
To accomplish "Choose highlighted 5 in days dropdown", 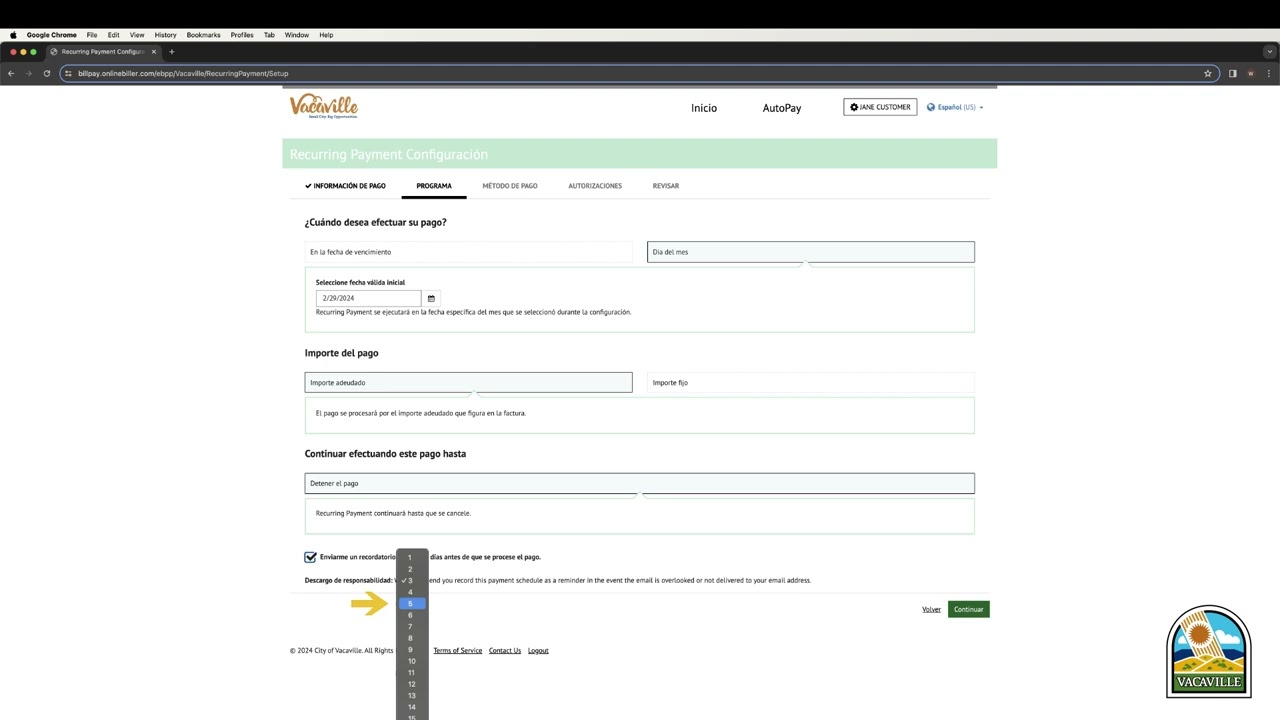I will tap(412, 604).
